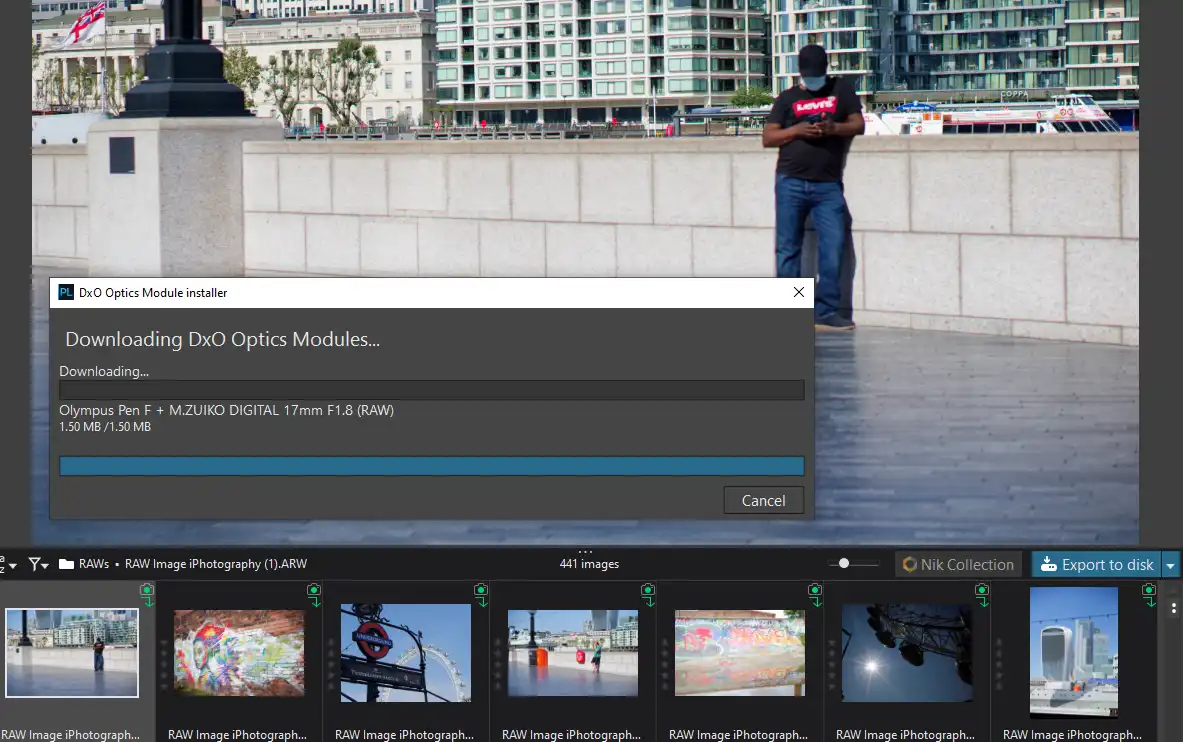Click the filename label under the graffiti face thumbnail

pyautogui.click(x=238, y=734)
